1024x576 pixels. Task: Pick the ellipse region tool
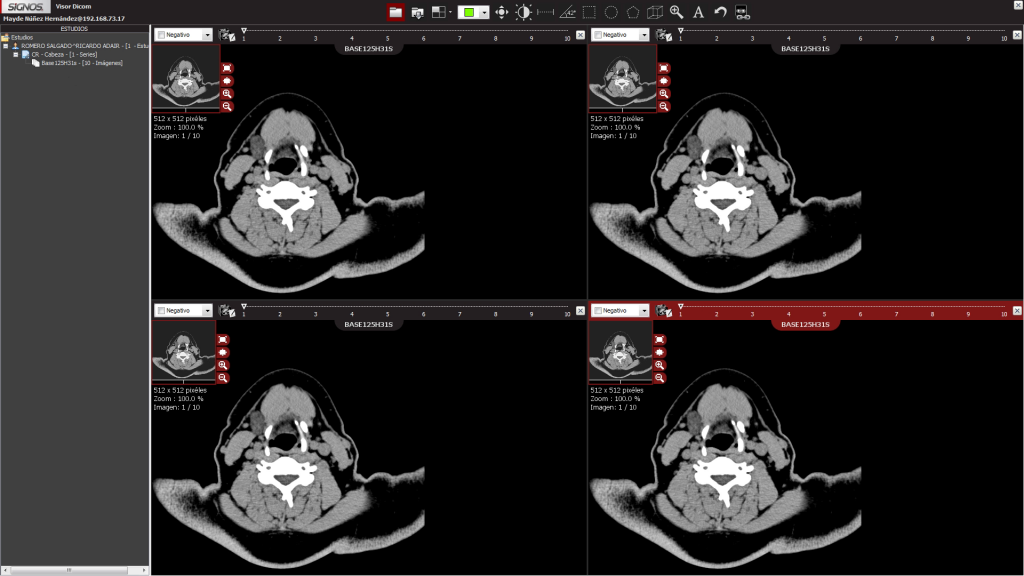tap(611, 12)
